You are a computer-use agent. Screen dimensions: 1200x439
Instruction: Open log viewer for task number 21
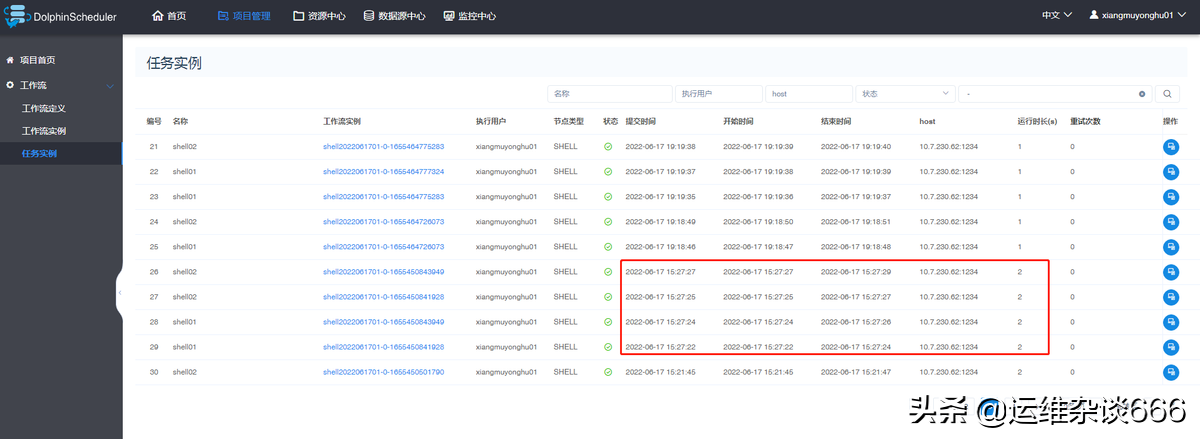coord(1170,146)
